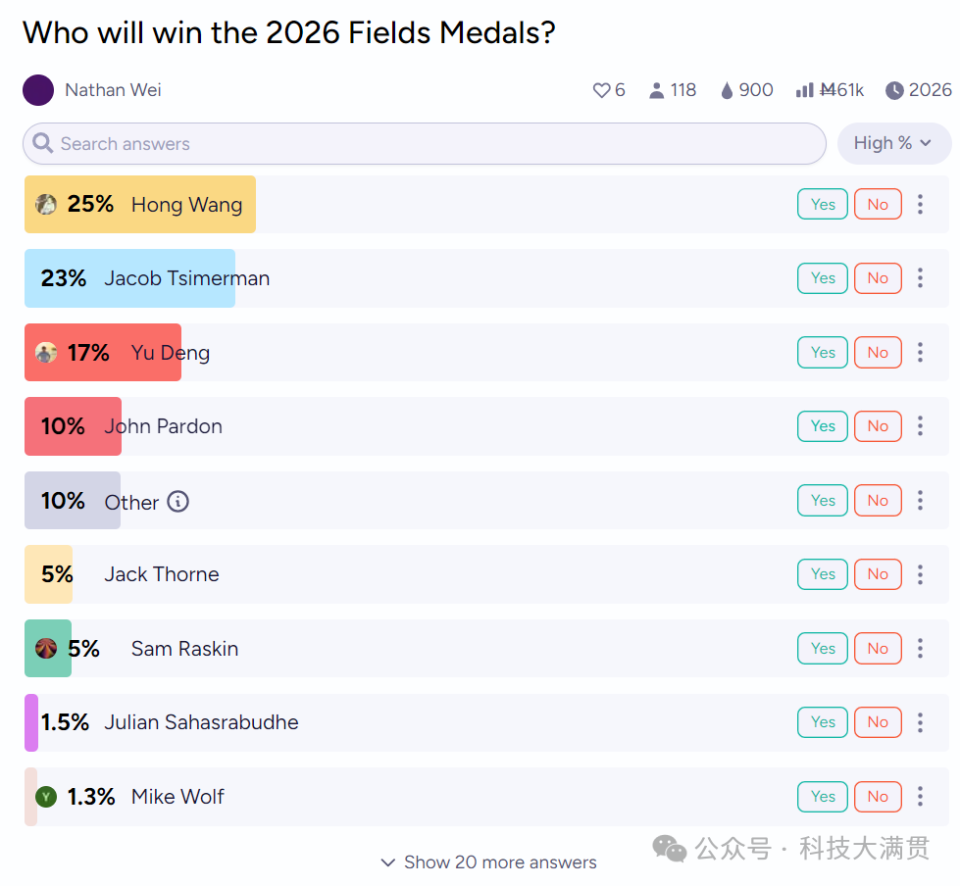The height and width of the screenshot is (886, 960).
Task: Open three-dot menu for Mike Wolf
Action: [x=920, y=797]
